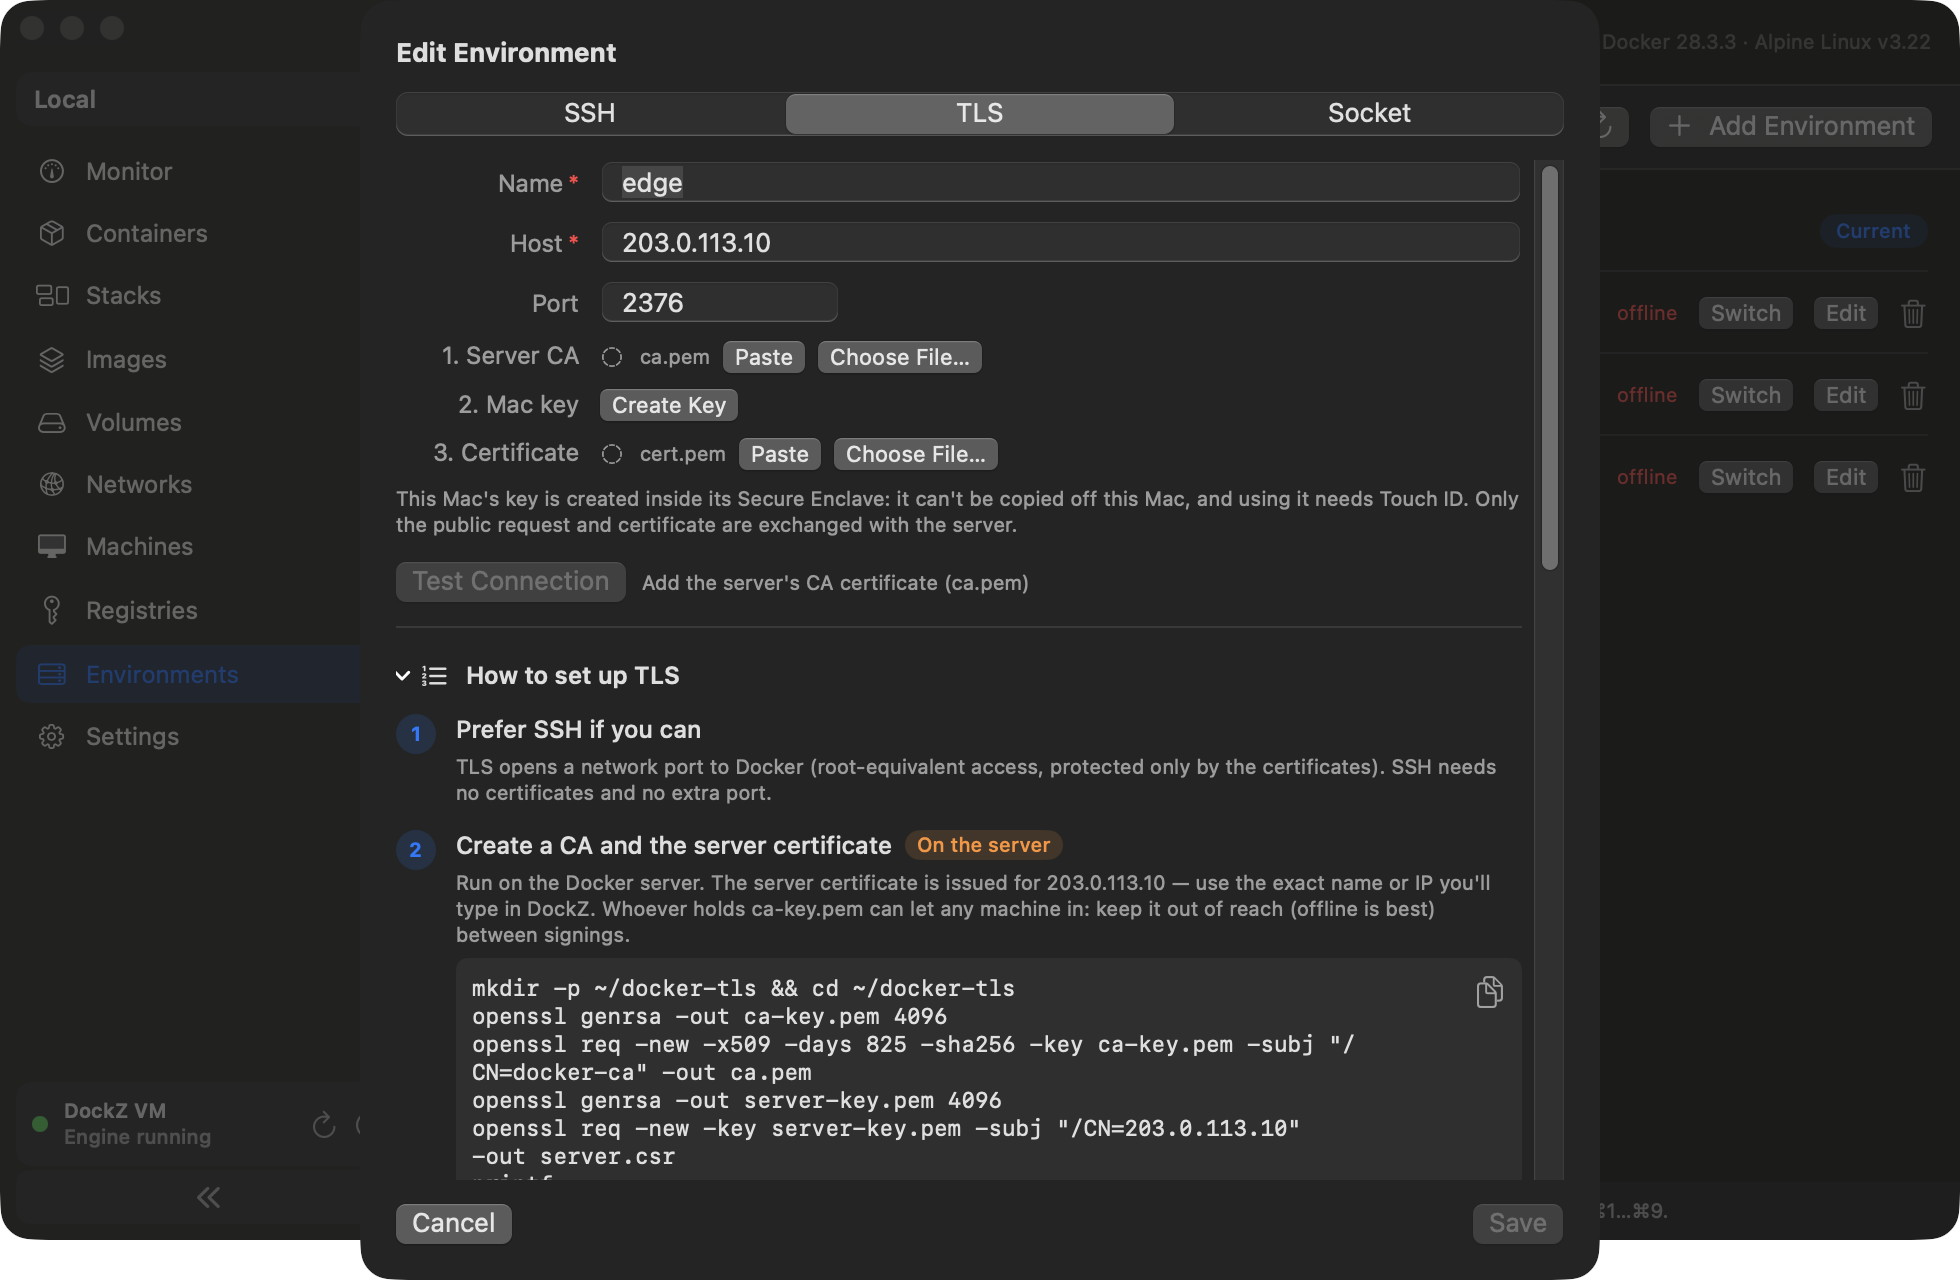Open the Registries sidebar section
The height and width of the screenshot is (1280, 1960).
click(x=188, y=610)
